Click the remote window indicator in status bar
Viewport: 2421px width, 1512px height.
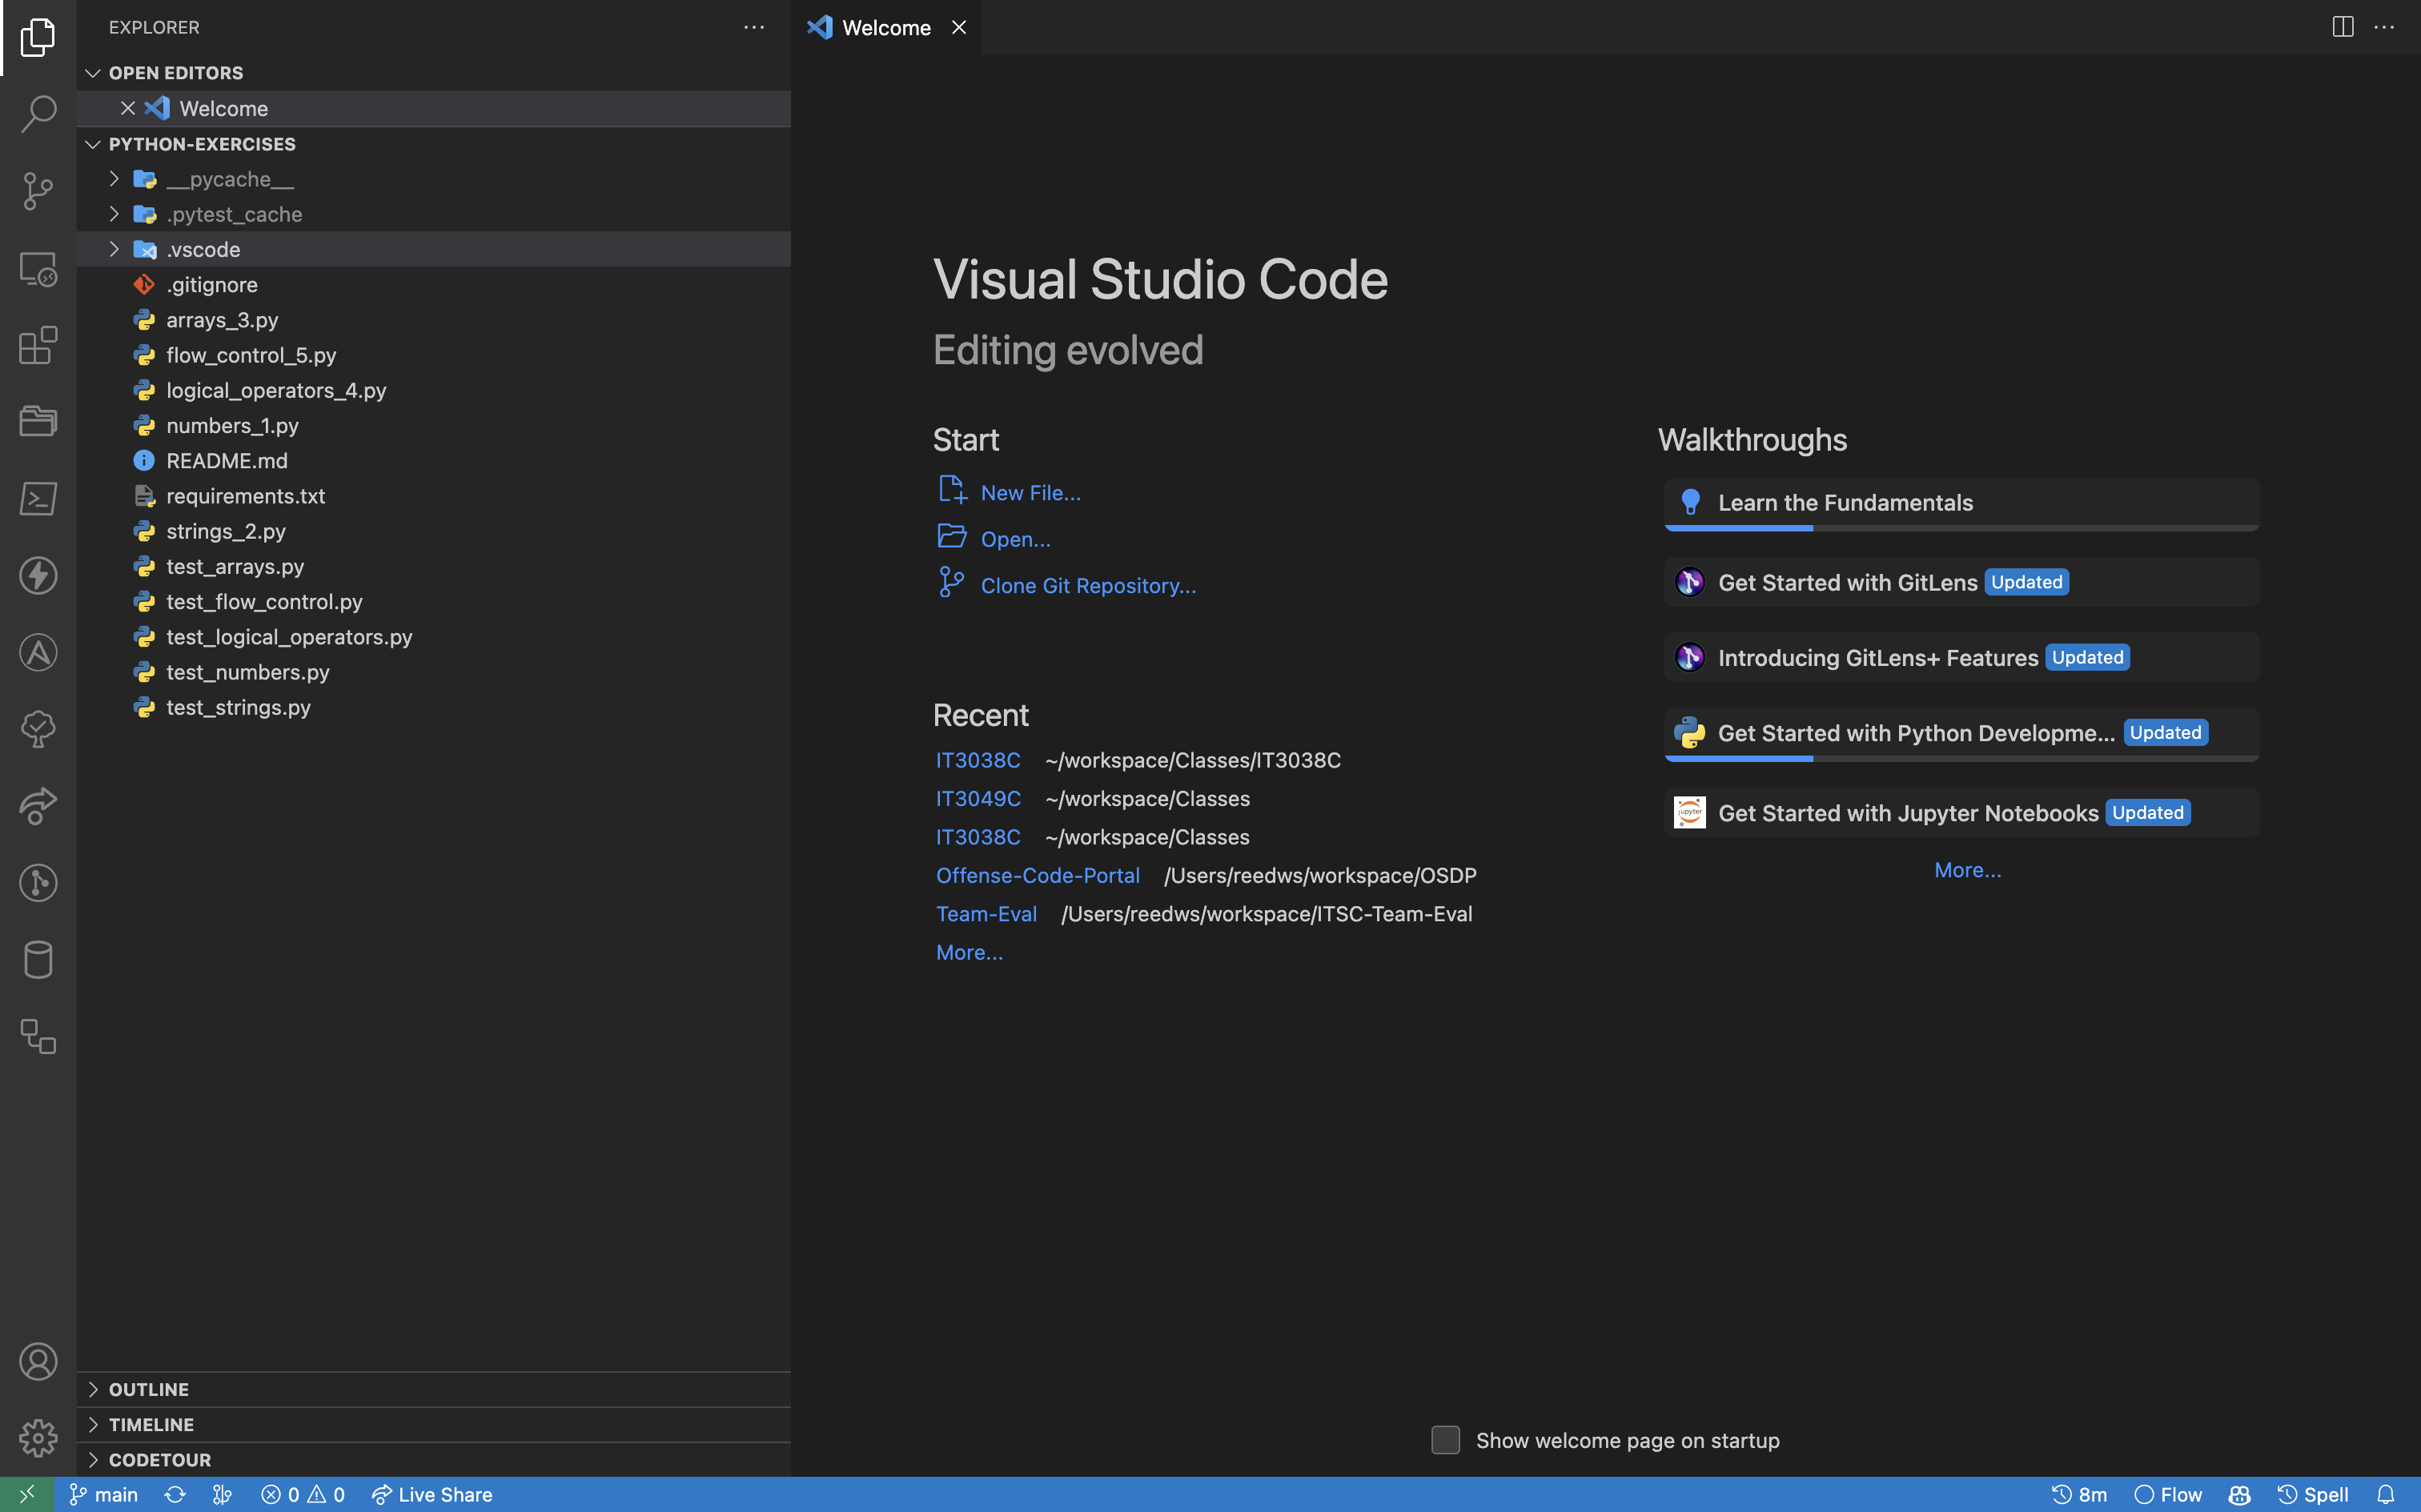pos(27,1494)
